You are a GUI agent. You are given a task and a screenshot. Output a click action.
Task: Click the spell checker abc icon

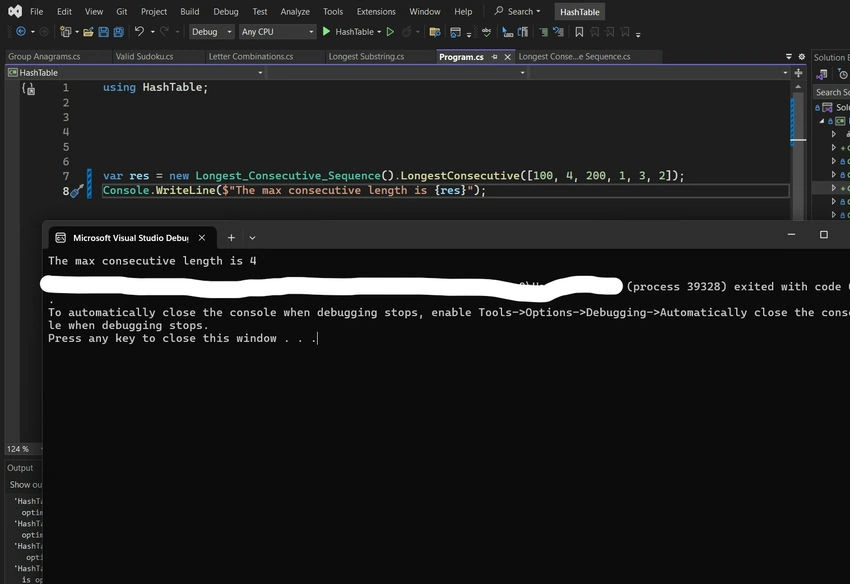(486, 33)
